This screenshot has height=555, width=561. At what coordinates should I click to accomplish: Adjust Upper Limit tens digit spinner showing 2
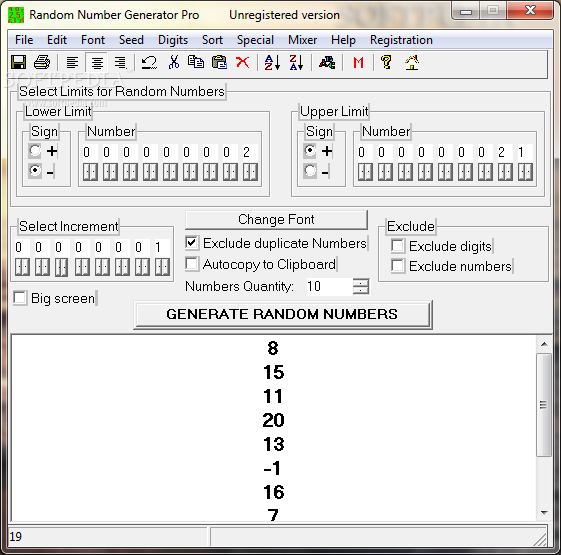[505, 172]
